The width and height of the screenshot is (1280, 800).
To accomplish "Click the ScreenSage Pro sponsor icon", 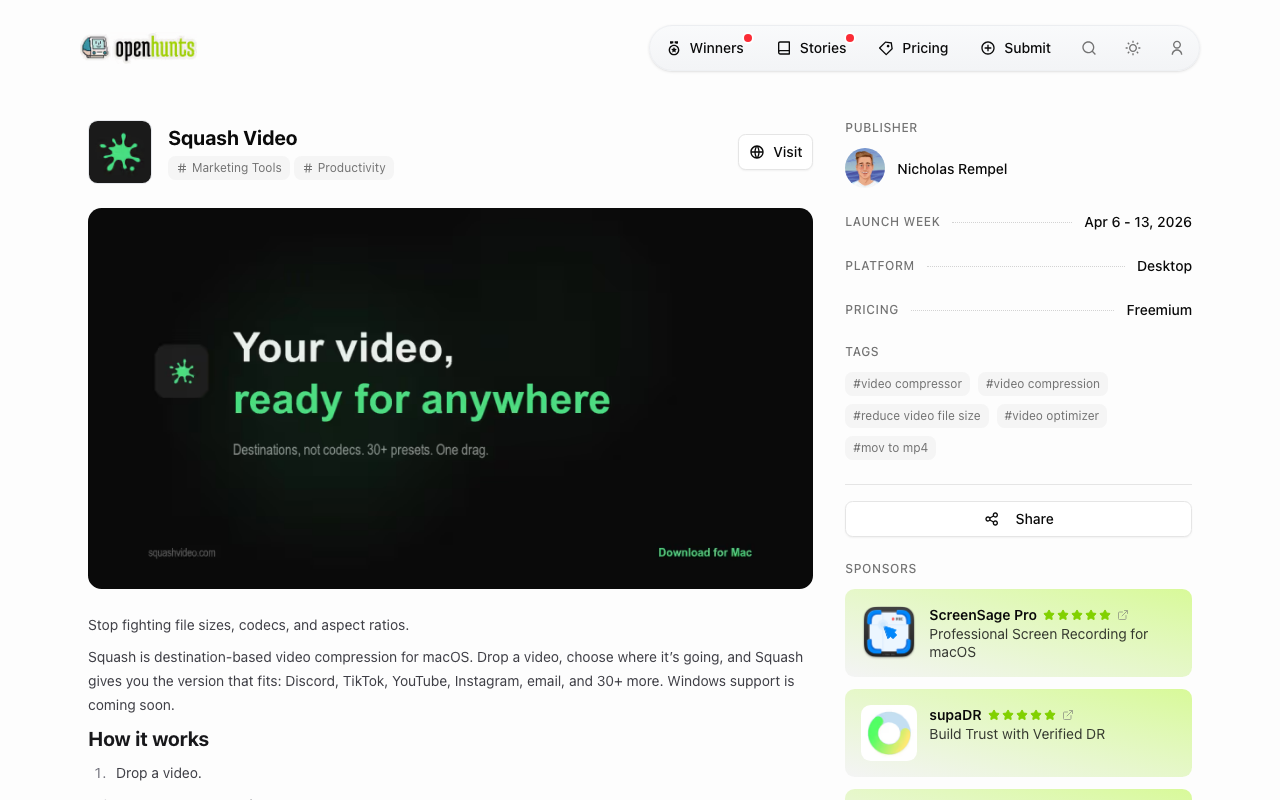I will coord(889,633).
